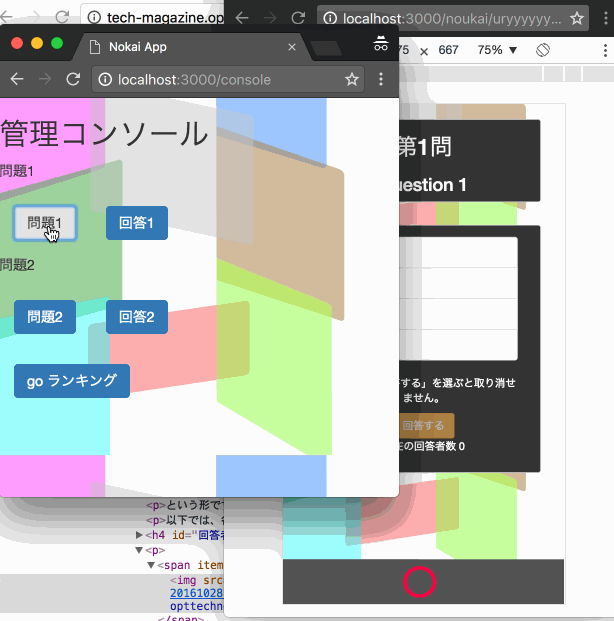This screenshot has height=621, width=614.
Task: Collapse the span item node in DevTools
Action: pyautogui.click(x=151, y=565)
